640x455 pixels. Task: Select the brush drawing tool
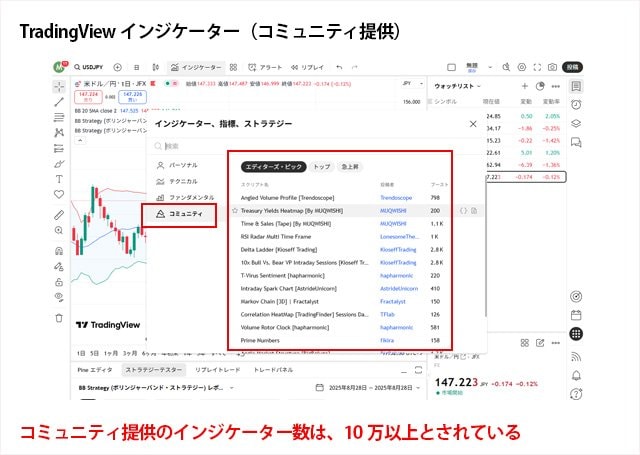(59, 164)
